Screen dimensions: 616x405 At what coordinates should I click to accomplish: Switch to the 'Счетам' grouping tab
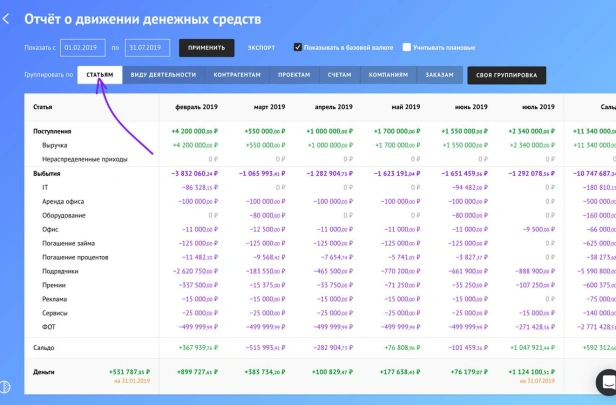339,75
